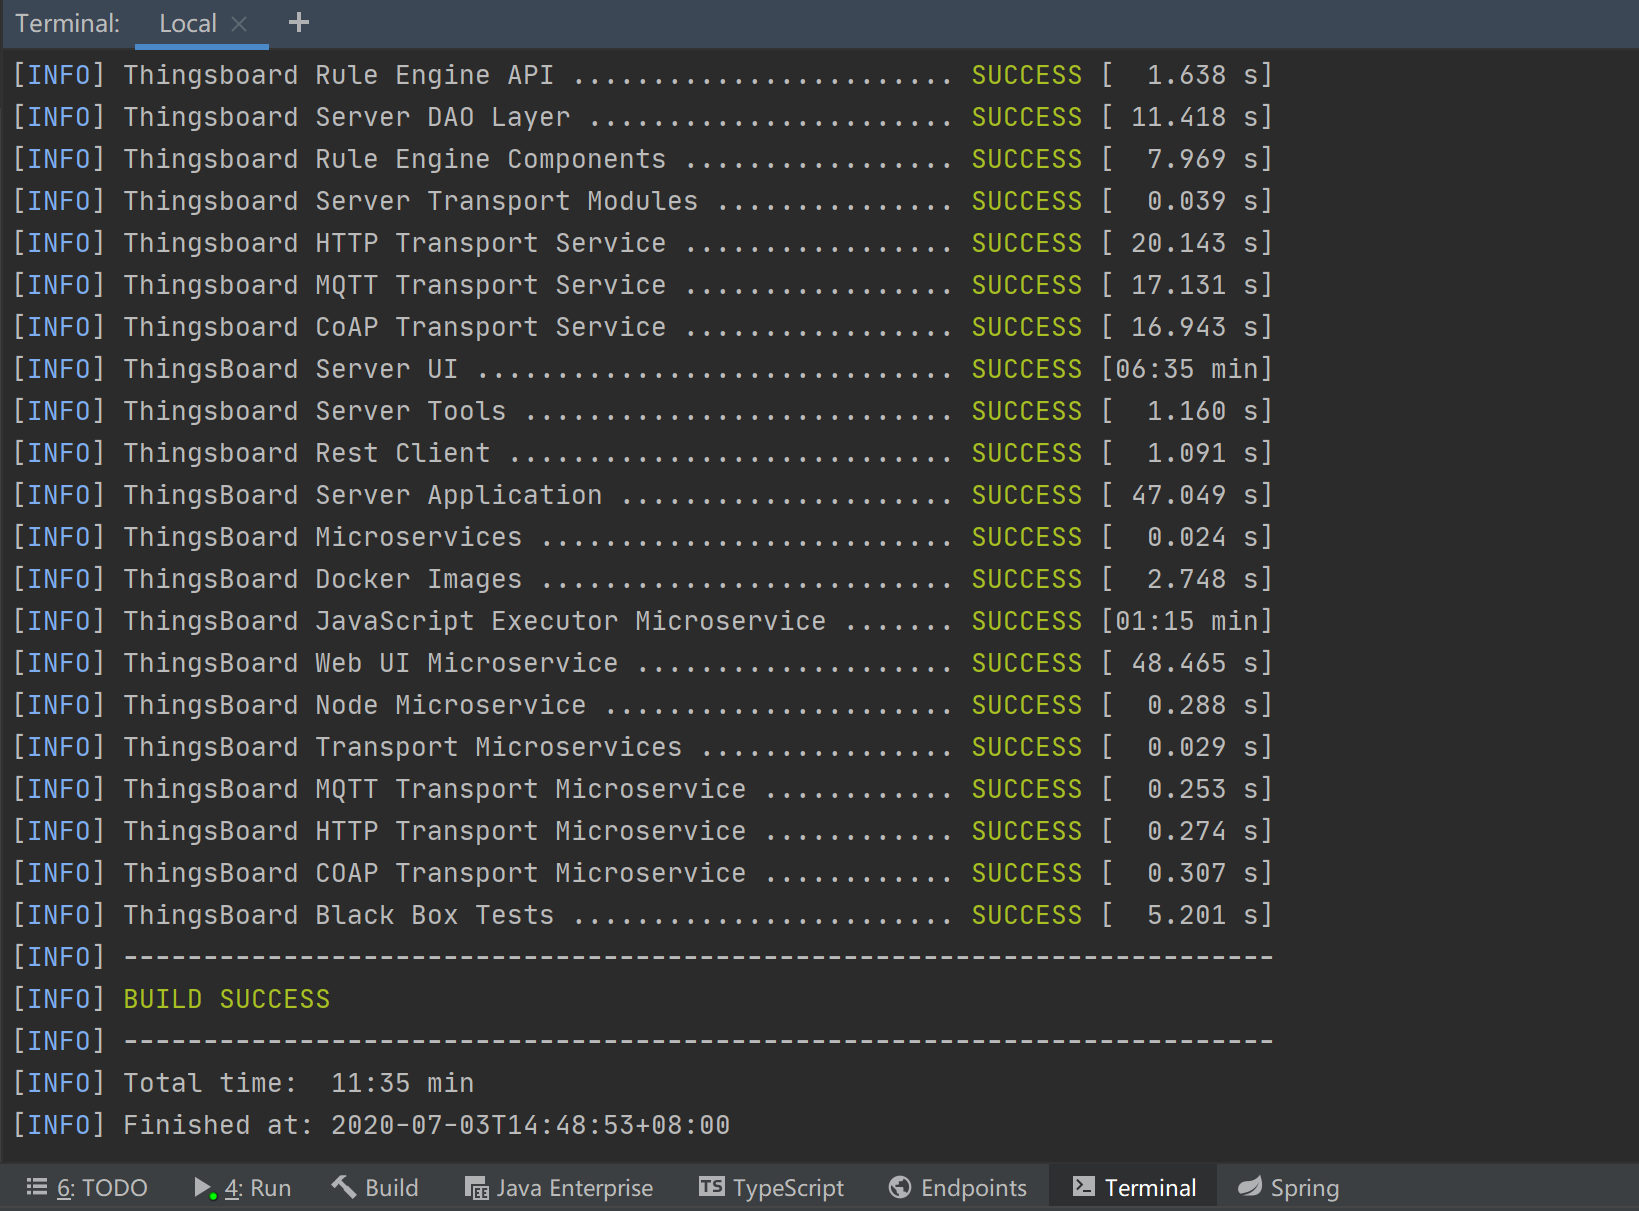Image resolution: width=1639 pixels, height=1211 pixels.
Task: Click the 20.143 s duration value
Action: 1195,243
